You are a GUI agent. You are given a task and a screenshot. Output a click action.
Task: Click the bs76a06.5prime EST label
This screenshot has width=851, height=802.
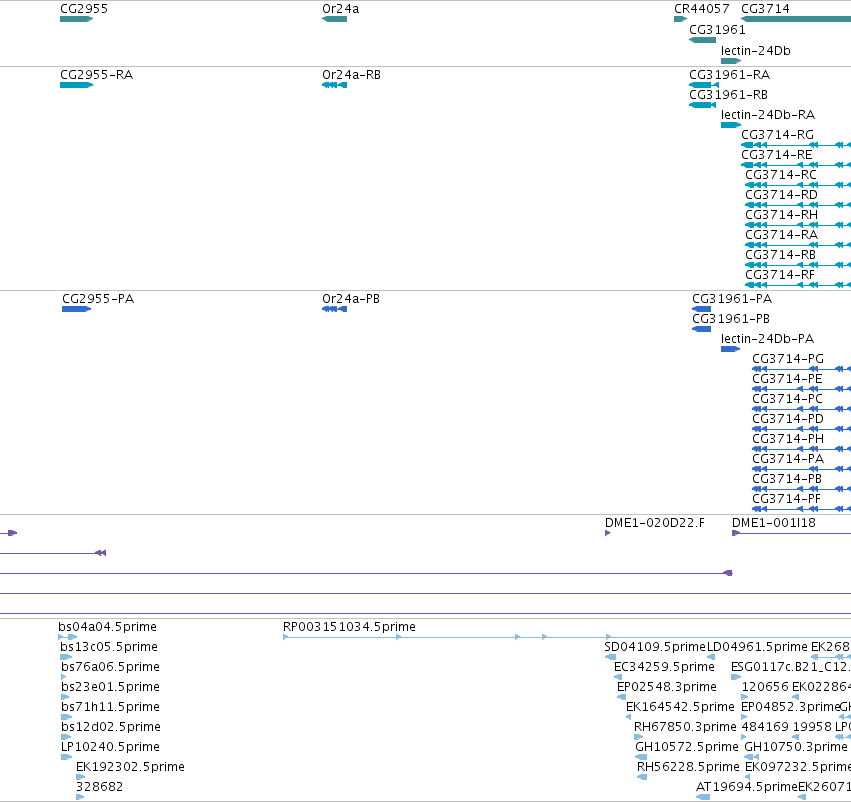point(110,667)
